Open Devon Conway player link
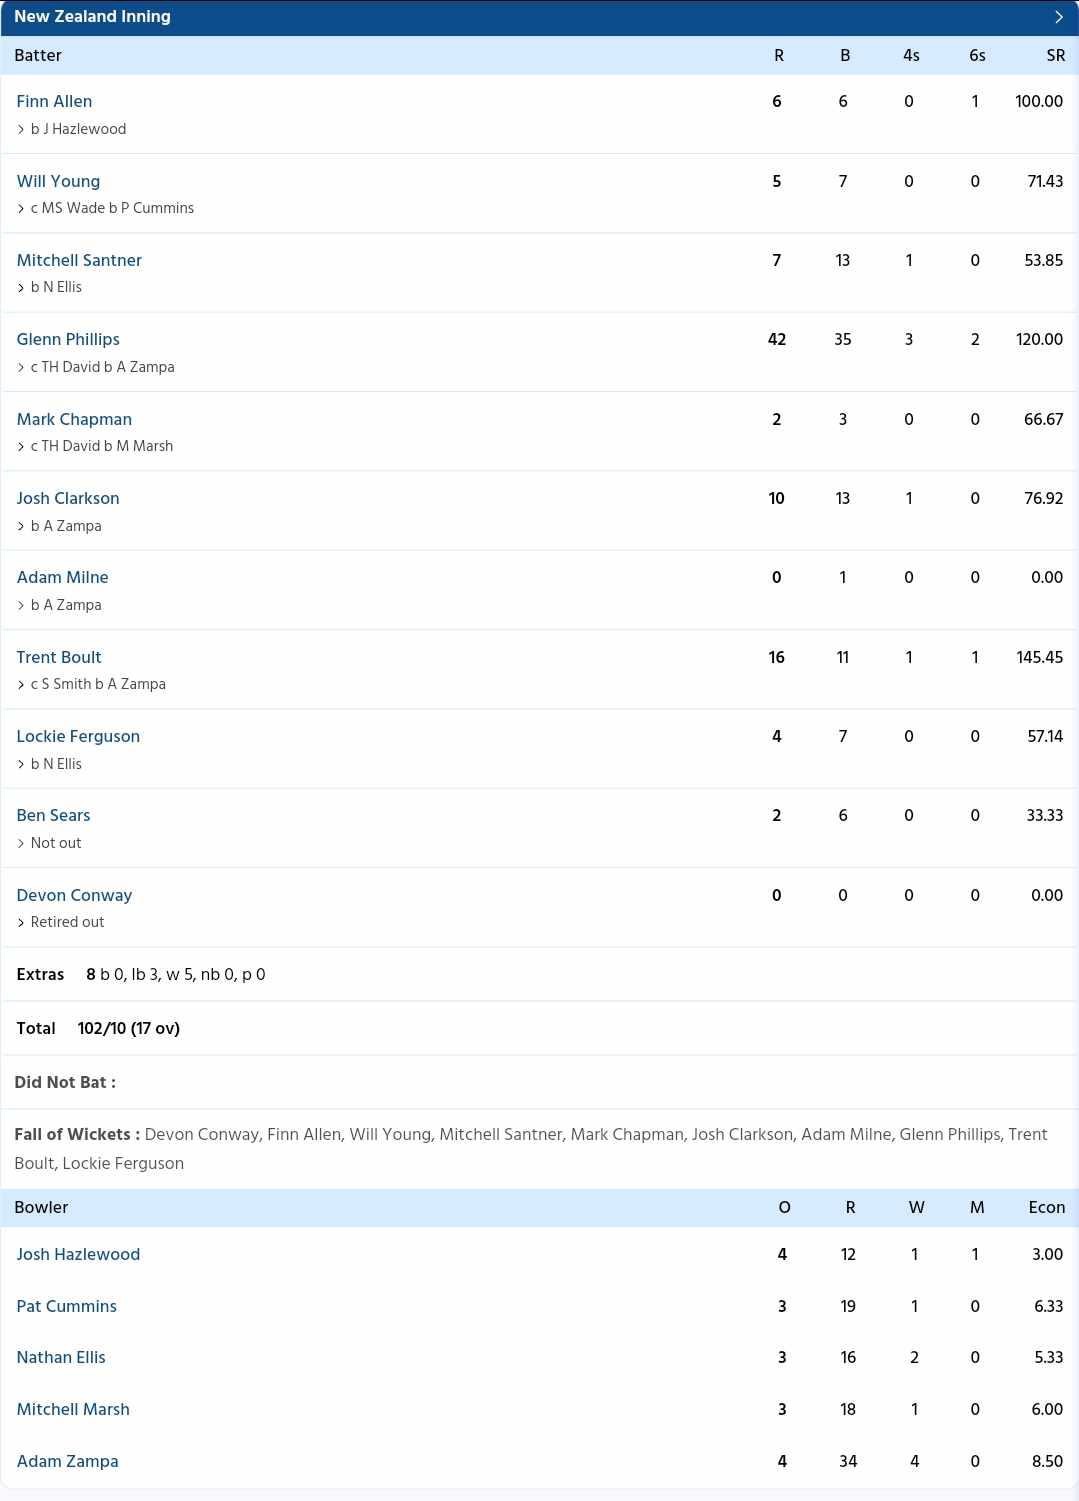Screen dimensions: 1079x1501 (x=74, y=895)
